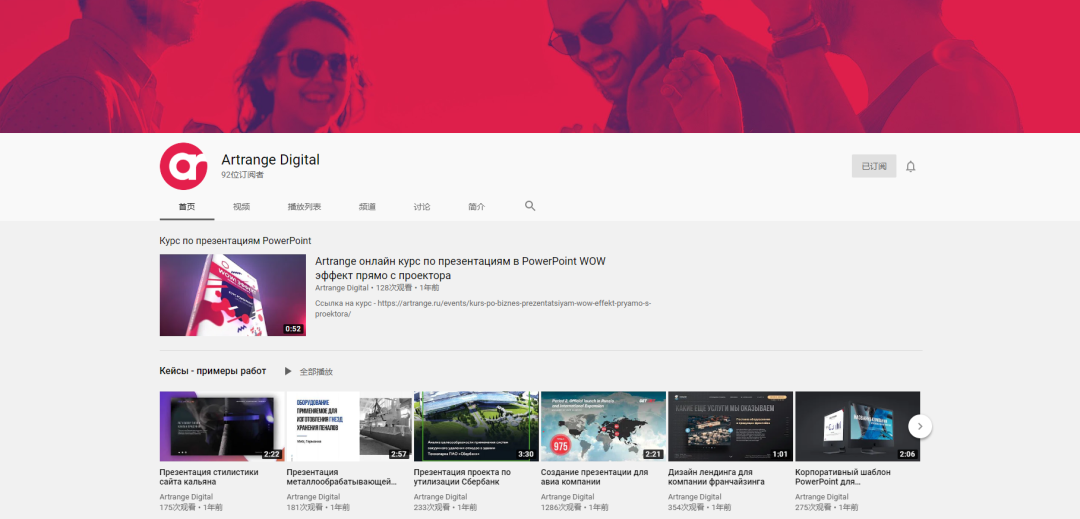This screenshot has height=519, width=1080.
Task: Open thumbnail of сайта кальяна video 2:22
Action: pyautogui.click(x=222, y=426)
